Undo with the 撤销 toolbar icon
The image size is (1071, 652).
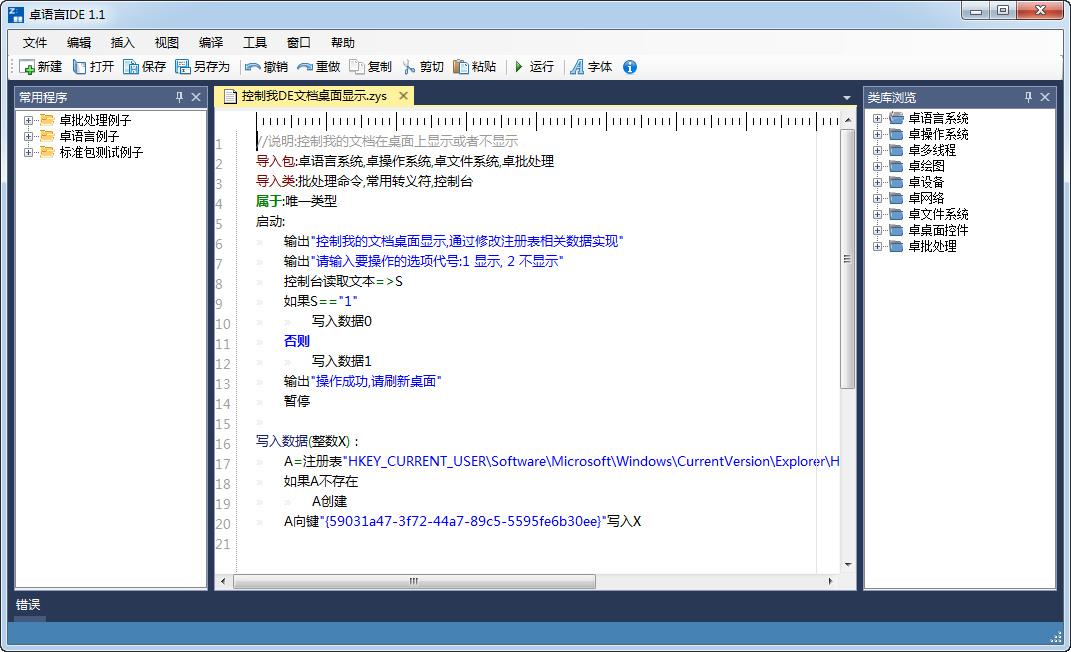pyautogui.click(x=253, y=67)
